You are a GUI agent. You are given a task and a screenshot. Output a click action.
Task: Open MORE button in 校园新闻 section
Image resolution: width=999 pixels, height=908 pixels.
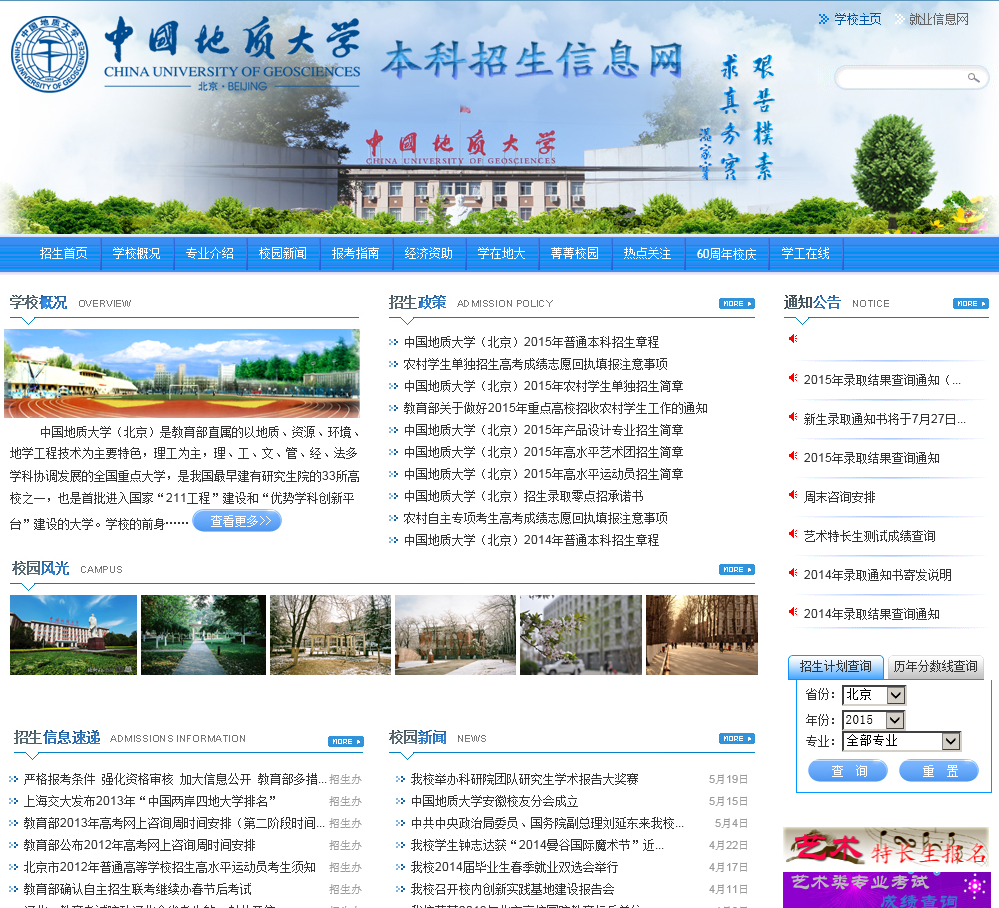tap(737, 739)
